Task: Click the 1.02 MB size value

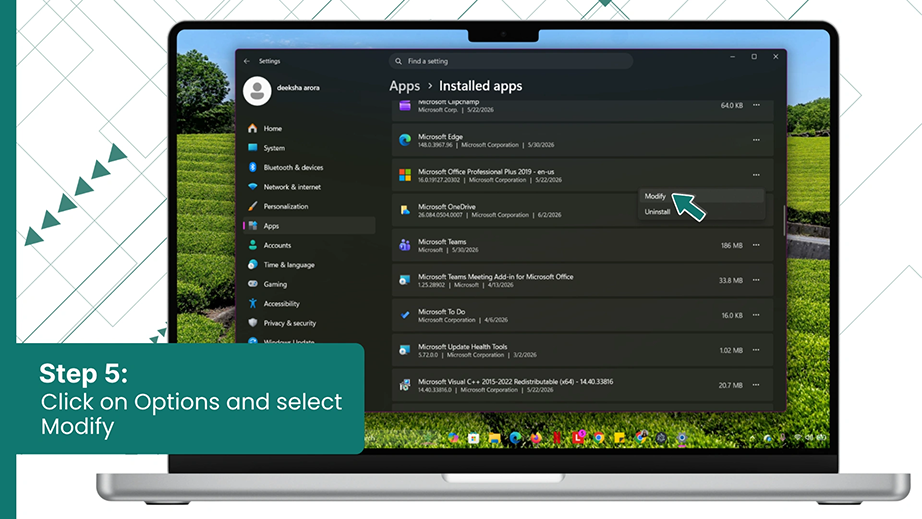Action: click(731, 350)
